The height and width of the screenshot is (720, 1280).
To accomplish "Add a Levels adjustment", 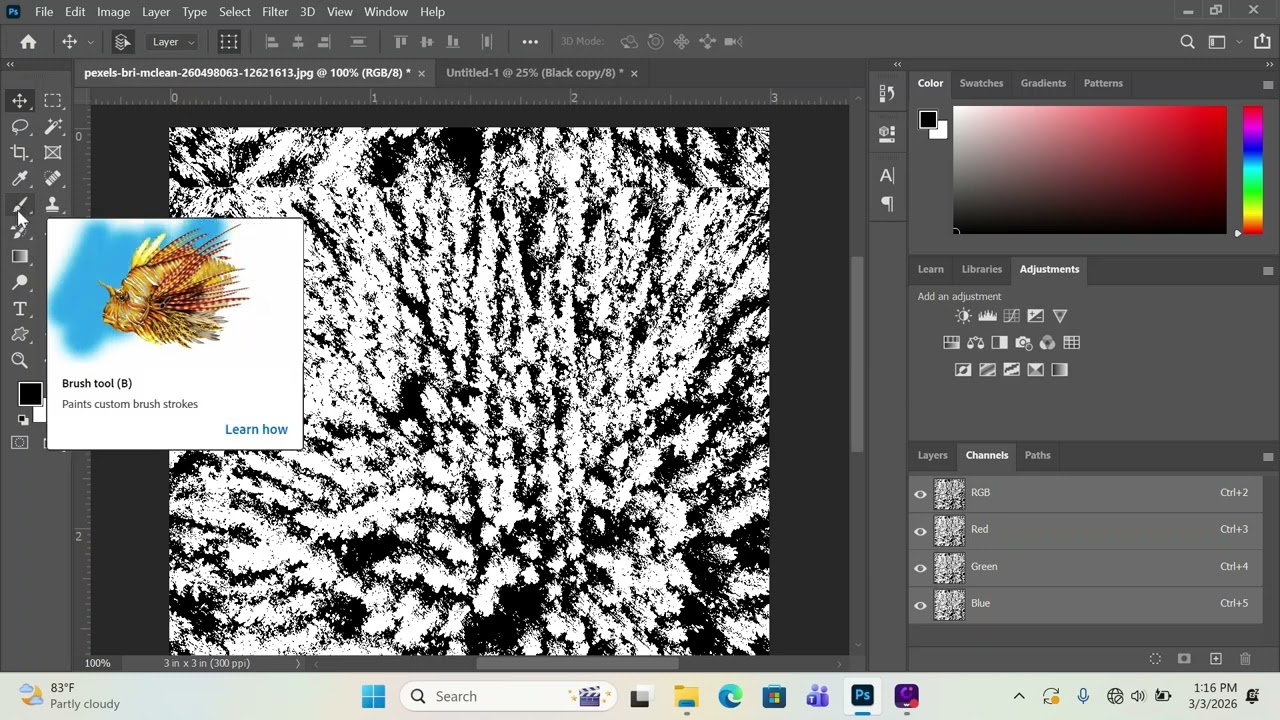I will click(987, 316).
